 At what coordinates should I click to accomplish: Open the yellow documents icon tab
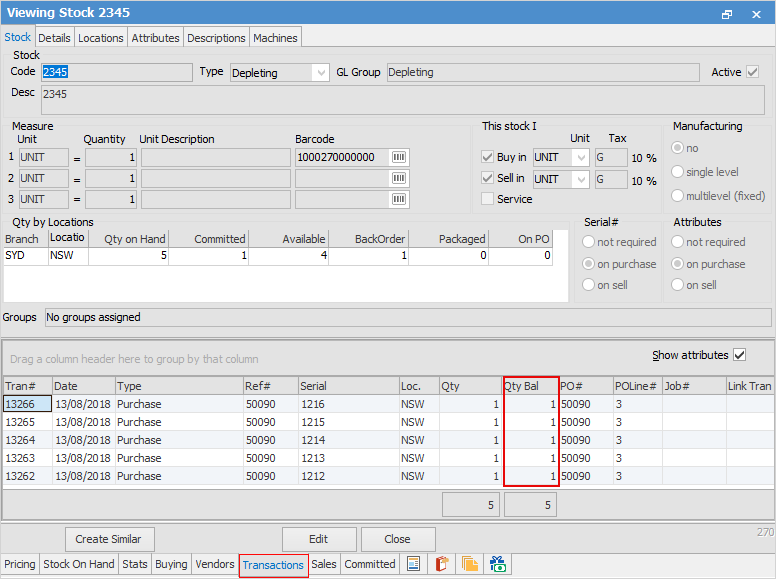point(470,565)
